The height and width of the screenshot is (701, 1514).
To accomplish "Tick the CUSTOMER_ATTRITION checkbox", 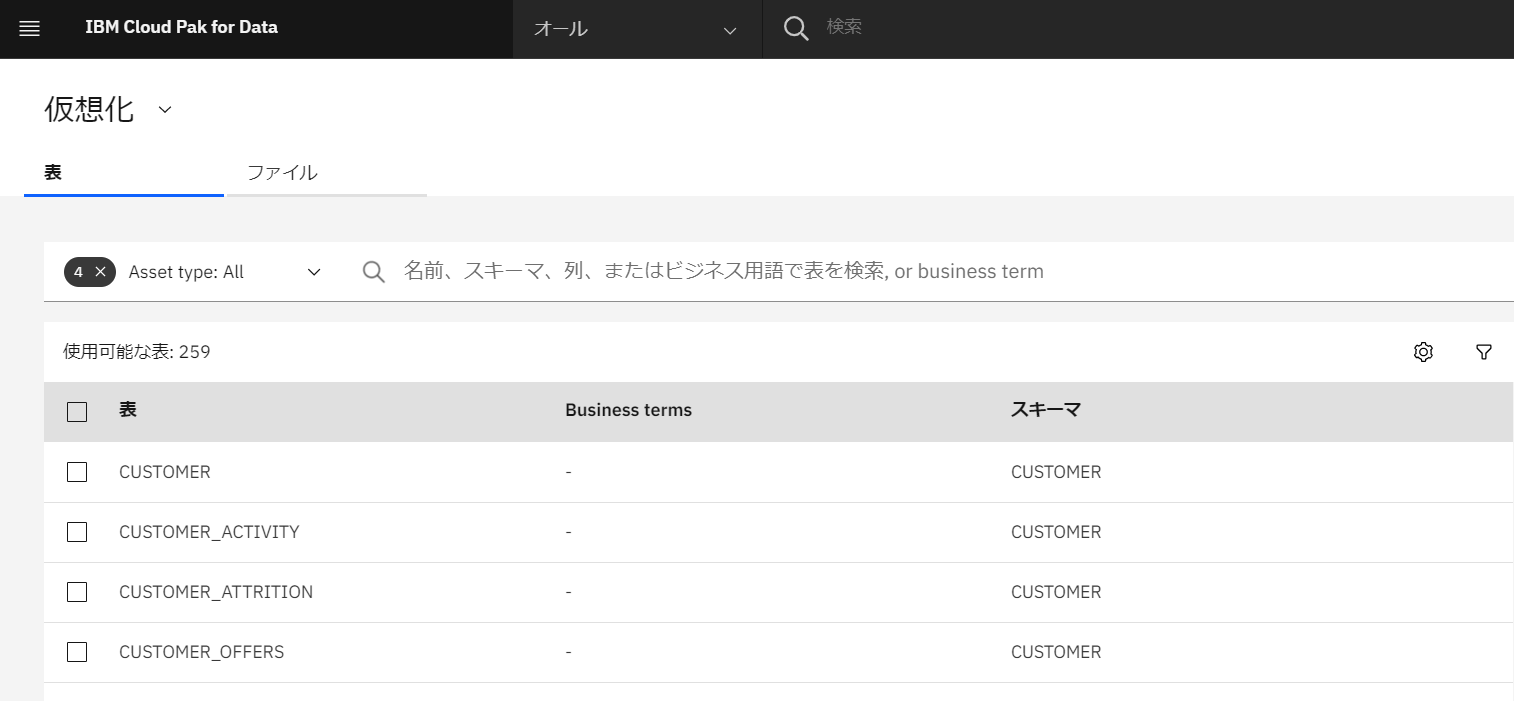I will (x=77, y=592).
